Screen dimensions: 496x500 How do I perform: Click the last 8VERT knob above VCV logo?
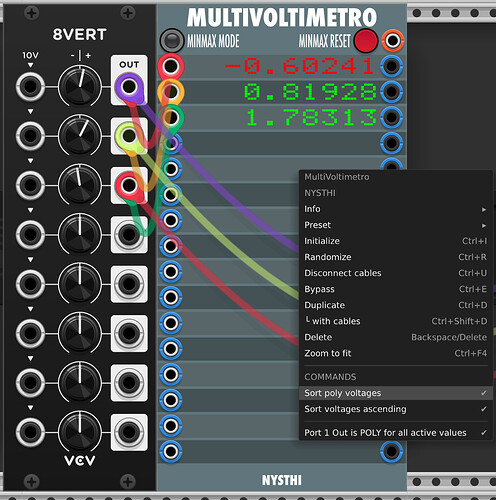80,432
